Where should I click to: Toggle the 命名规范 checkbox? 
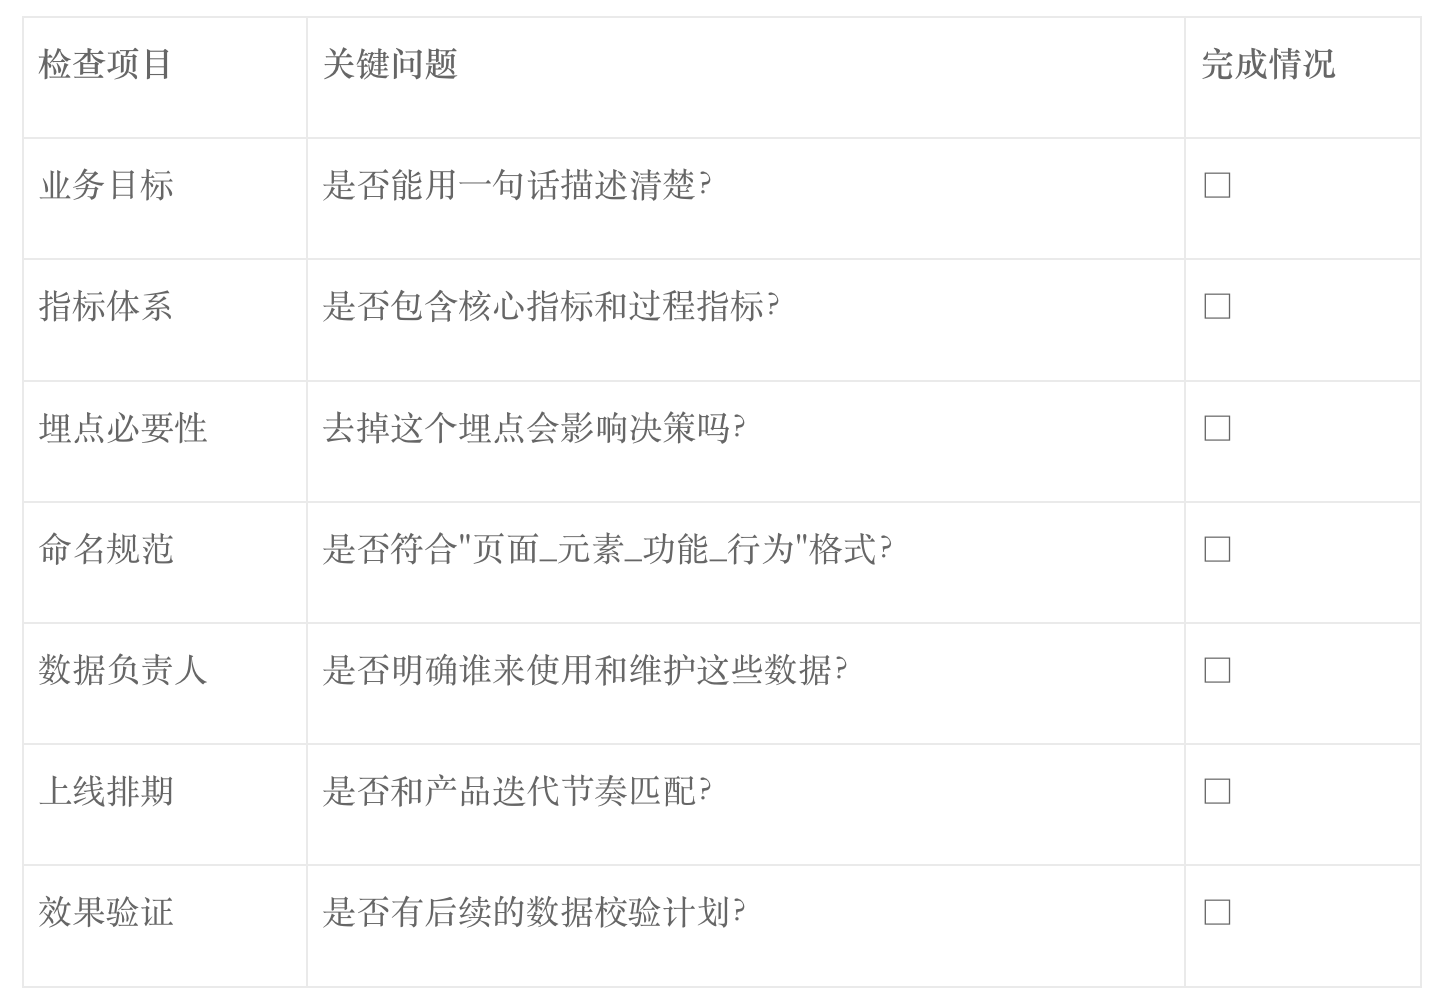tap(1217, 549)
